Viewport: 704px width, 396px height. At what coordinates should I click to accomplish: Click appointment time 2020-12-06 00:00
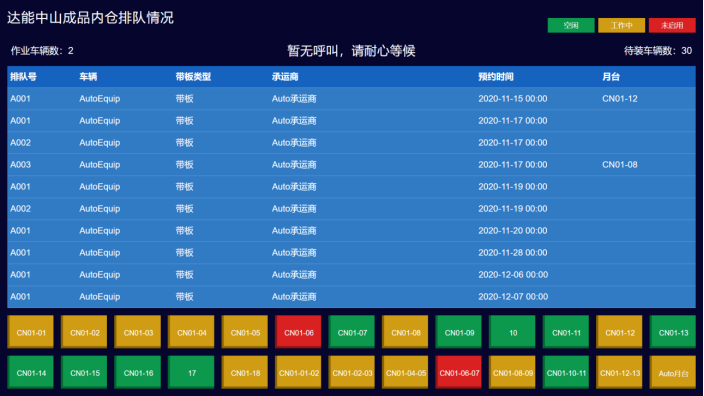[513, 275]
